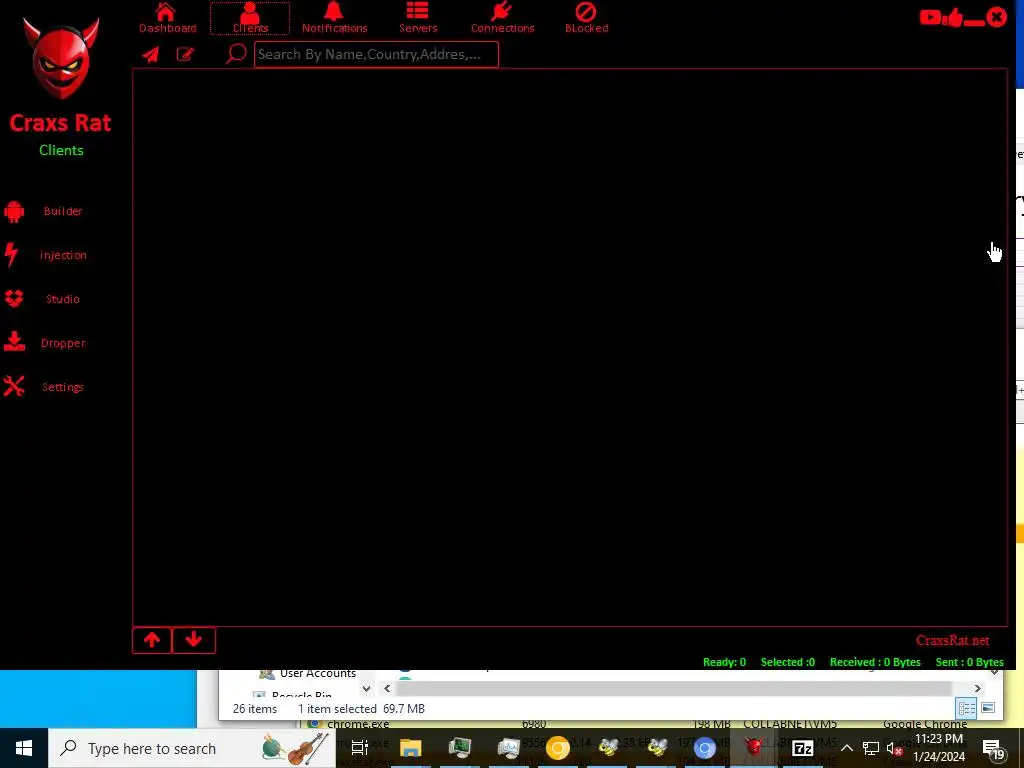Click Explorer's horizontal scroll left arrow
This screenshot has width=1024, height=768.
[387, 688]
